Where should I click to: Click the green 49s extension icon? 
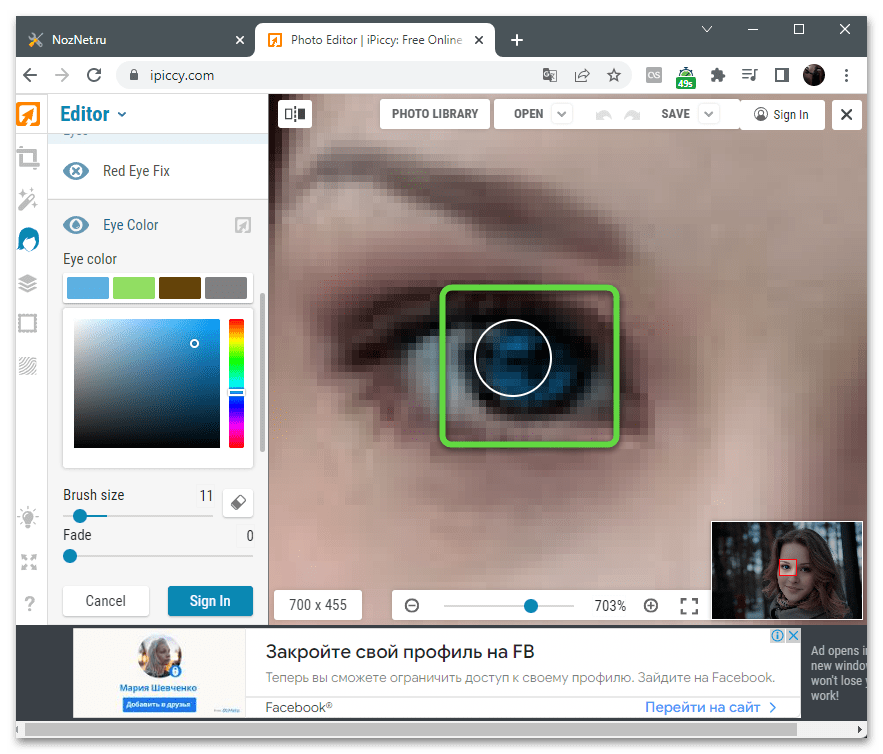(x=685, y=77)
